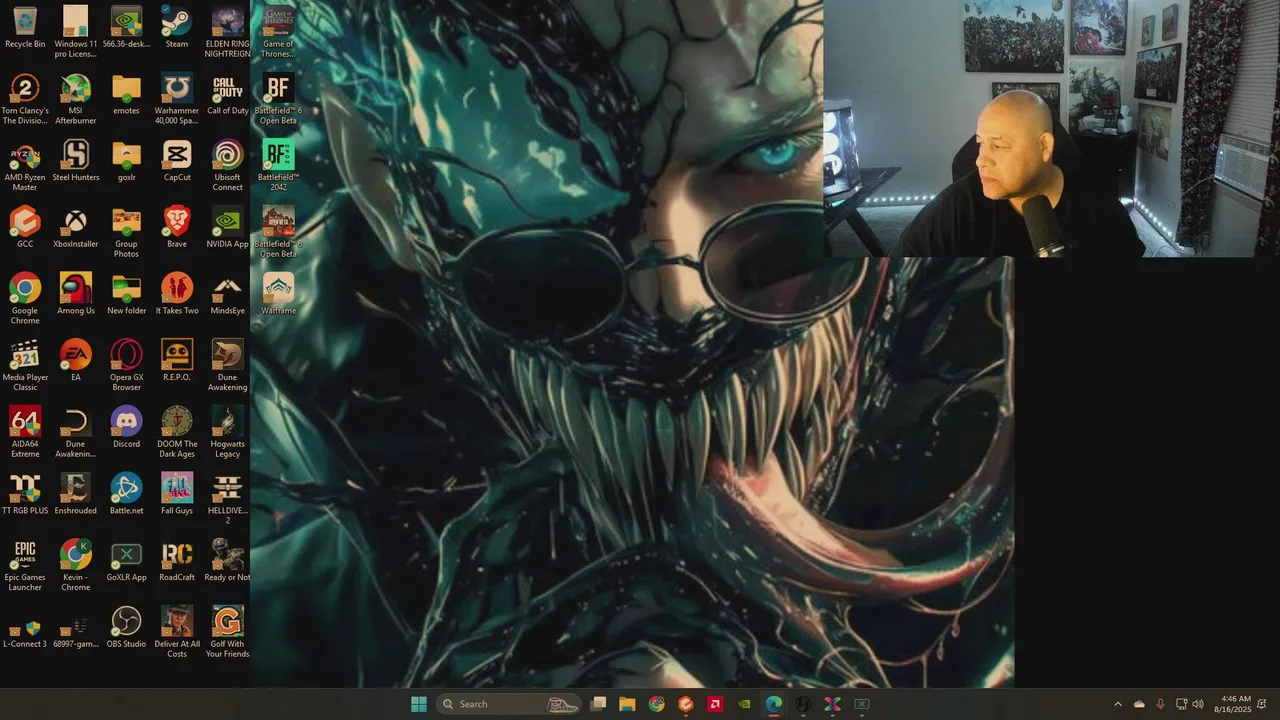Launch Opera GX Browser shortcut

click(x=126, y=366)
